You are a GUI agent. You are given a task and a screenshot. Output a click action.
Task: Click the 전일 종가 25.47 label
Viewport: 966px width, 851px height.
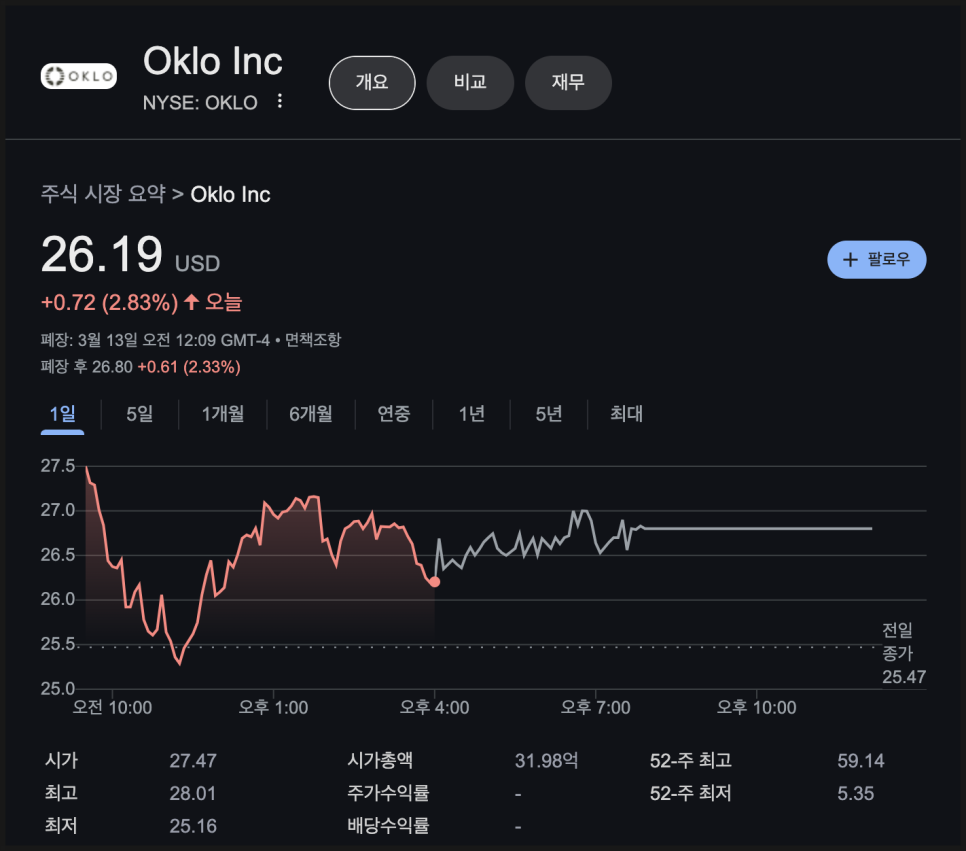(903, 654)
